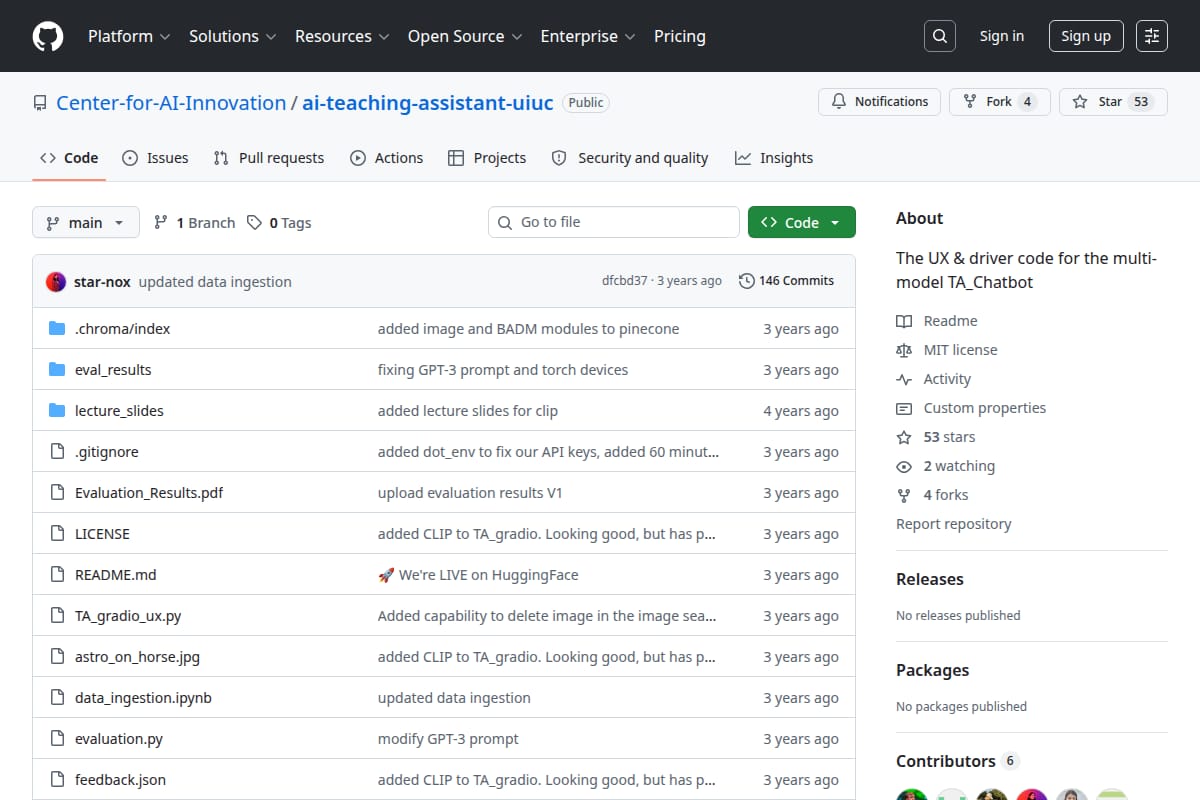1200x800 pixels.
Task: Open the Pricing page
Action: tap(680, 36)
